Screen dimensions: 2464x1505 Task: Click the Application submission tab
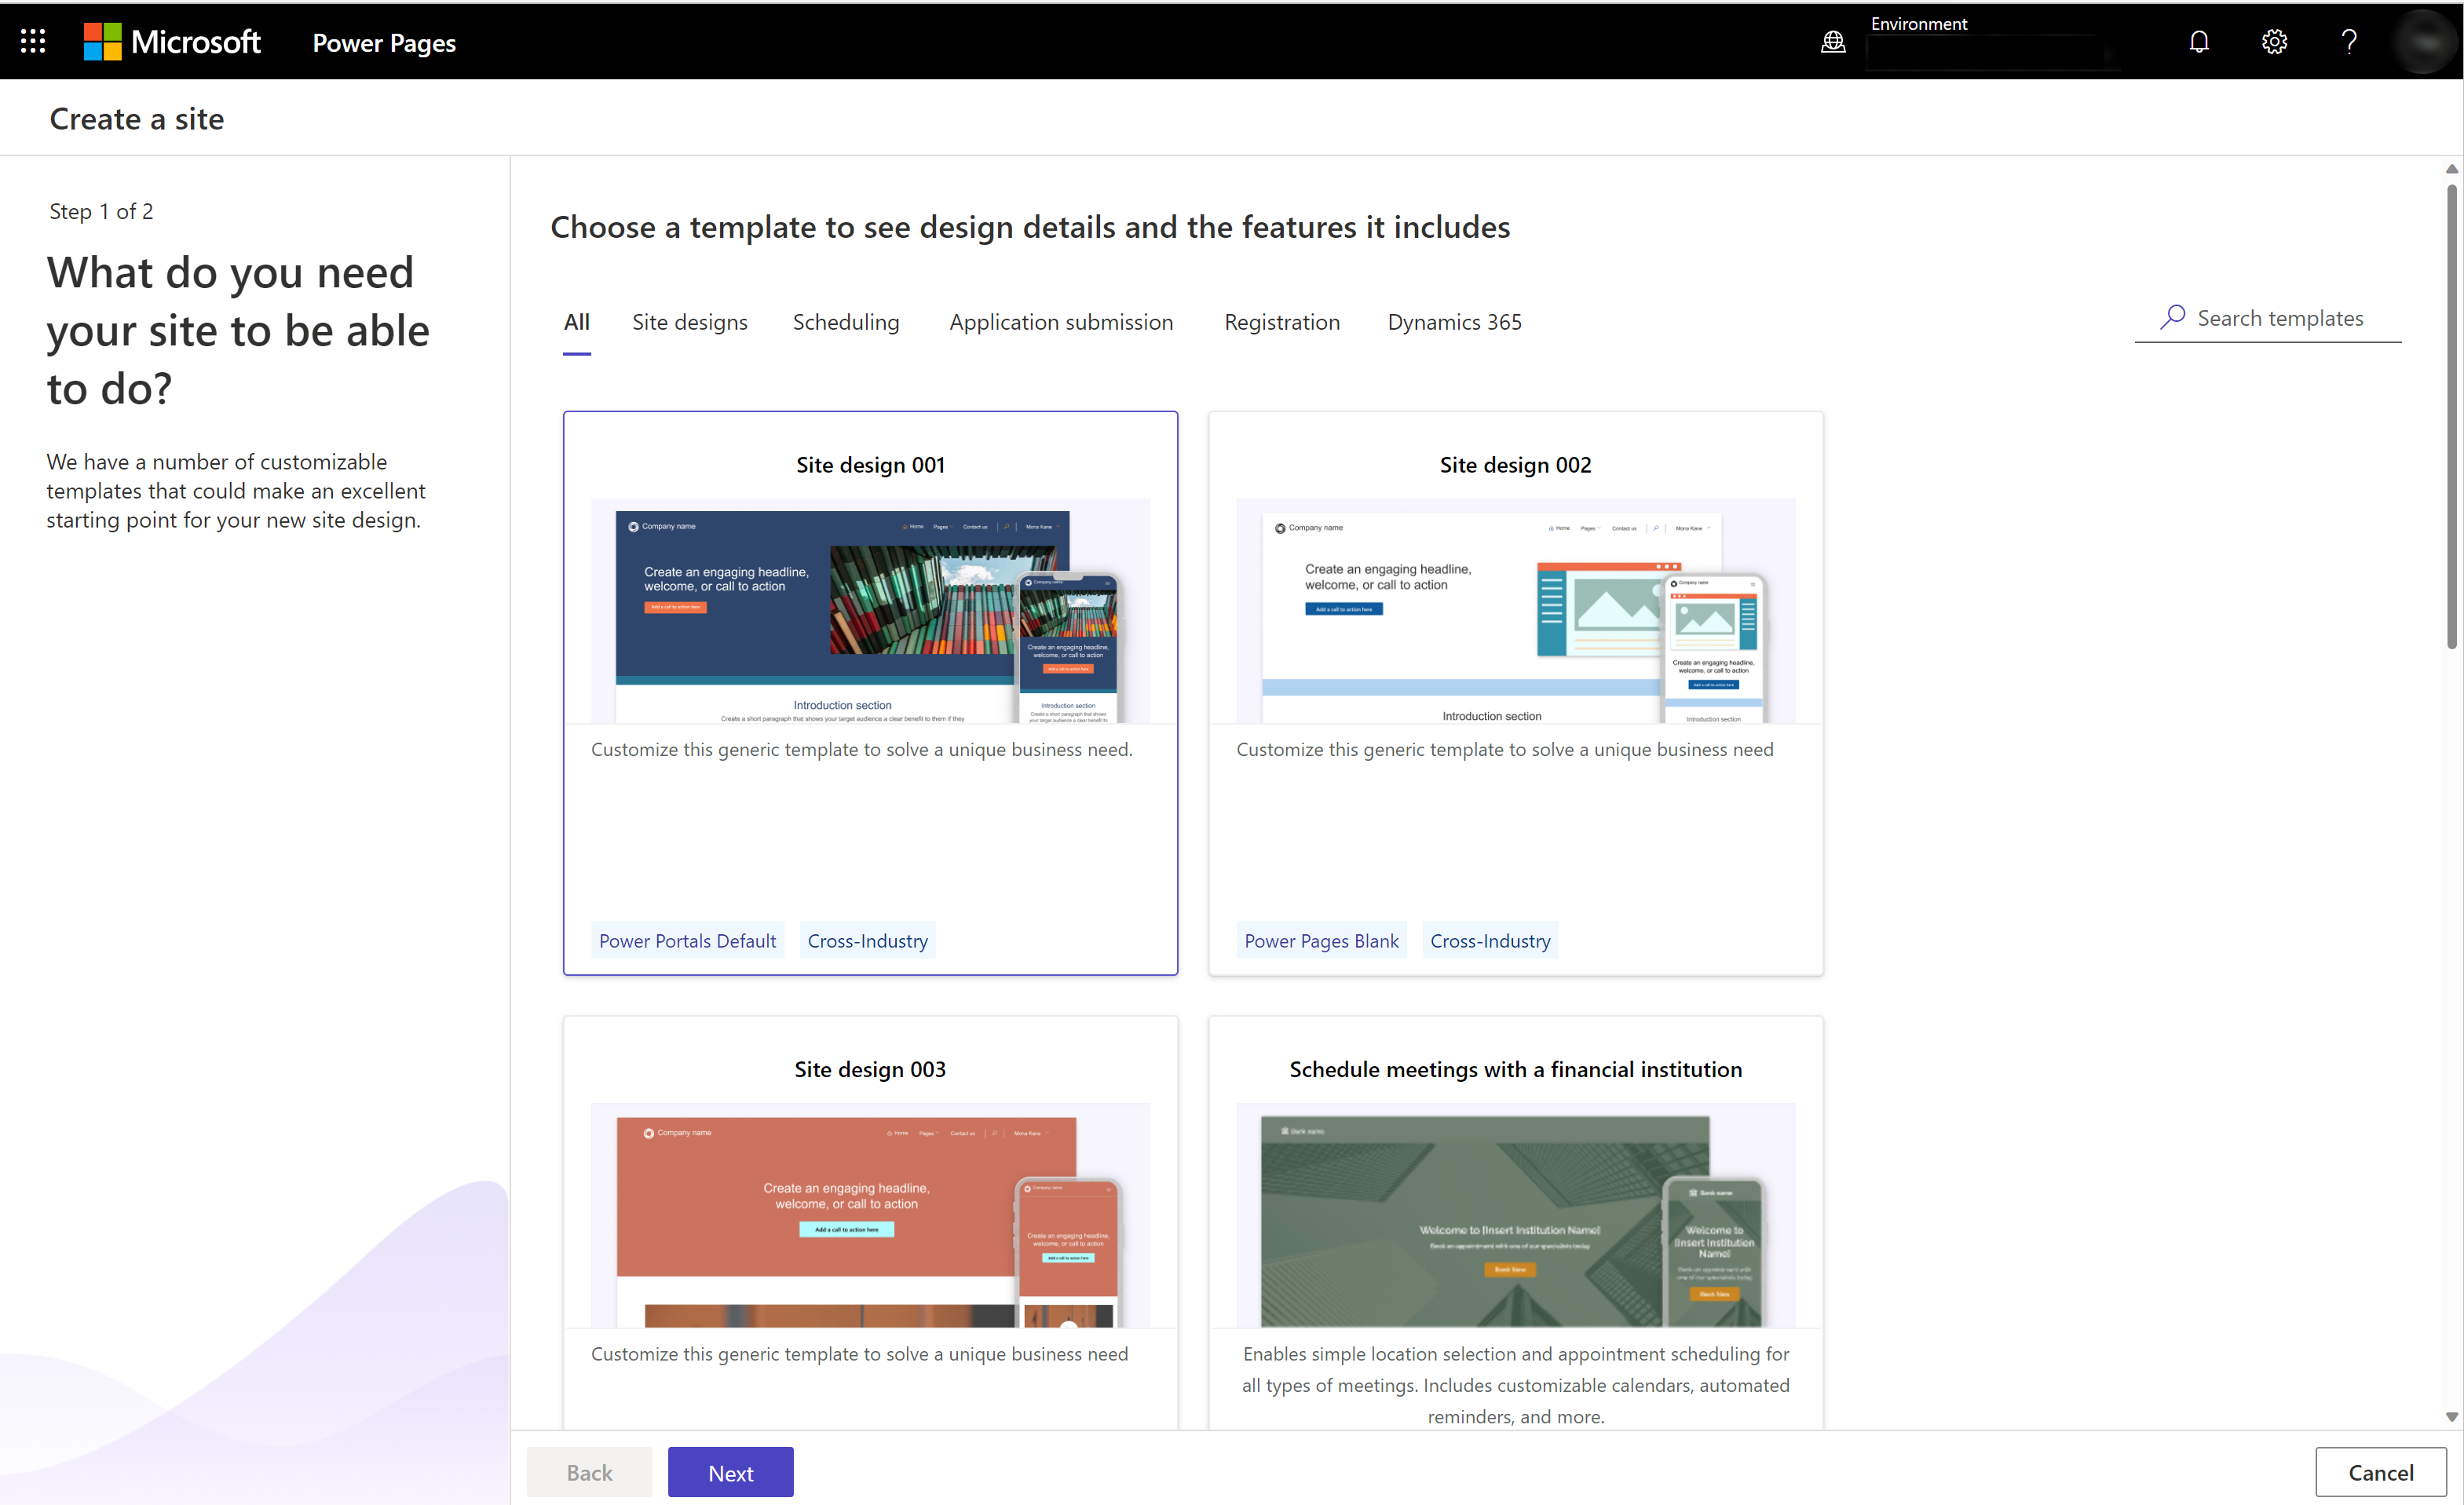click(x=1059, y=322)
